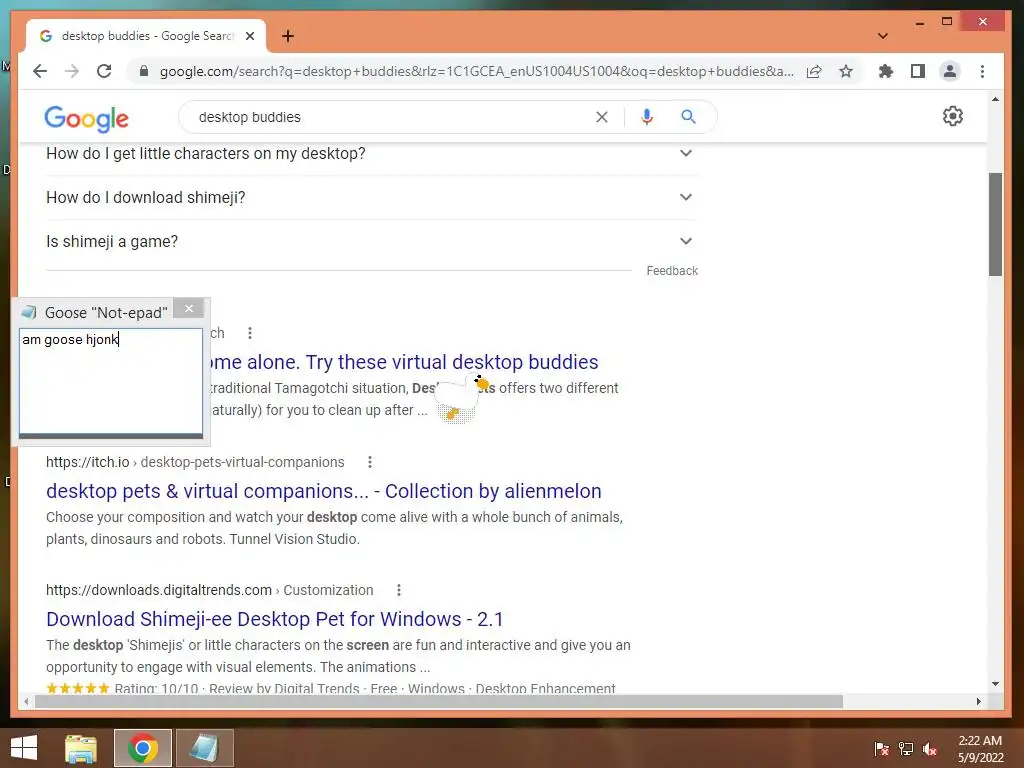Click the itch.io result URL text
Viewport: 1024px width, 768px height.
coord(195,462)
